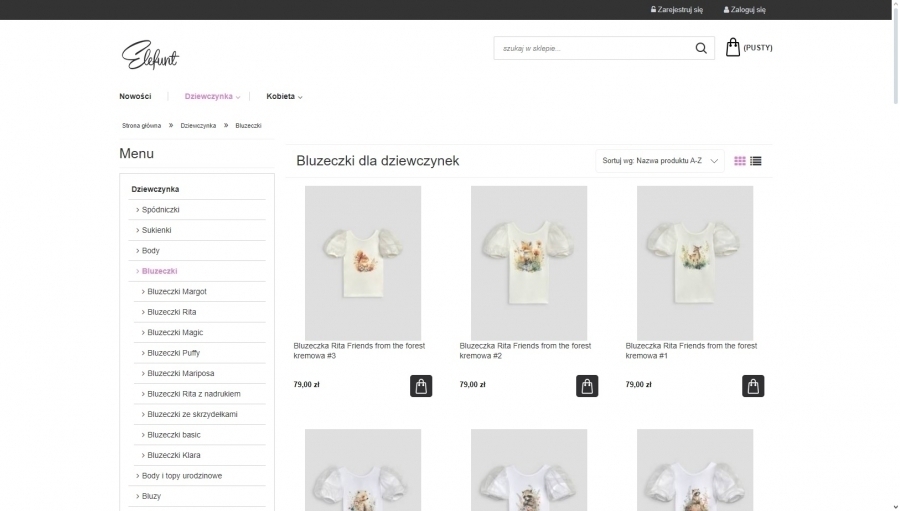Switch to grid view layout

coord(740,161)
